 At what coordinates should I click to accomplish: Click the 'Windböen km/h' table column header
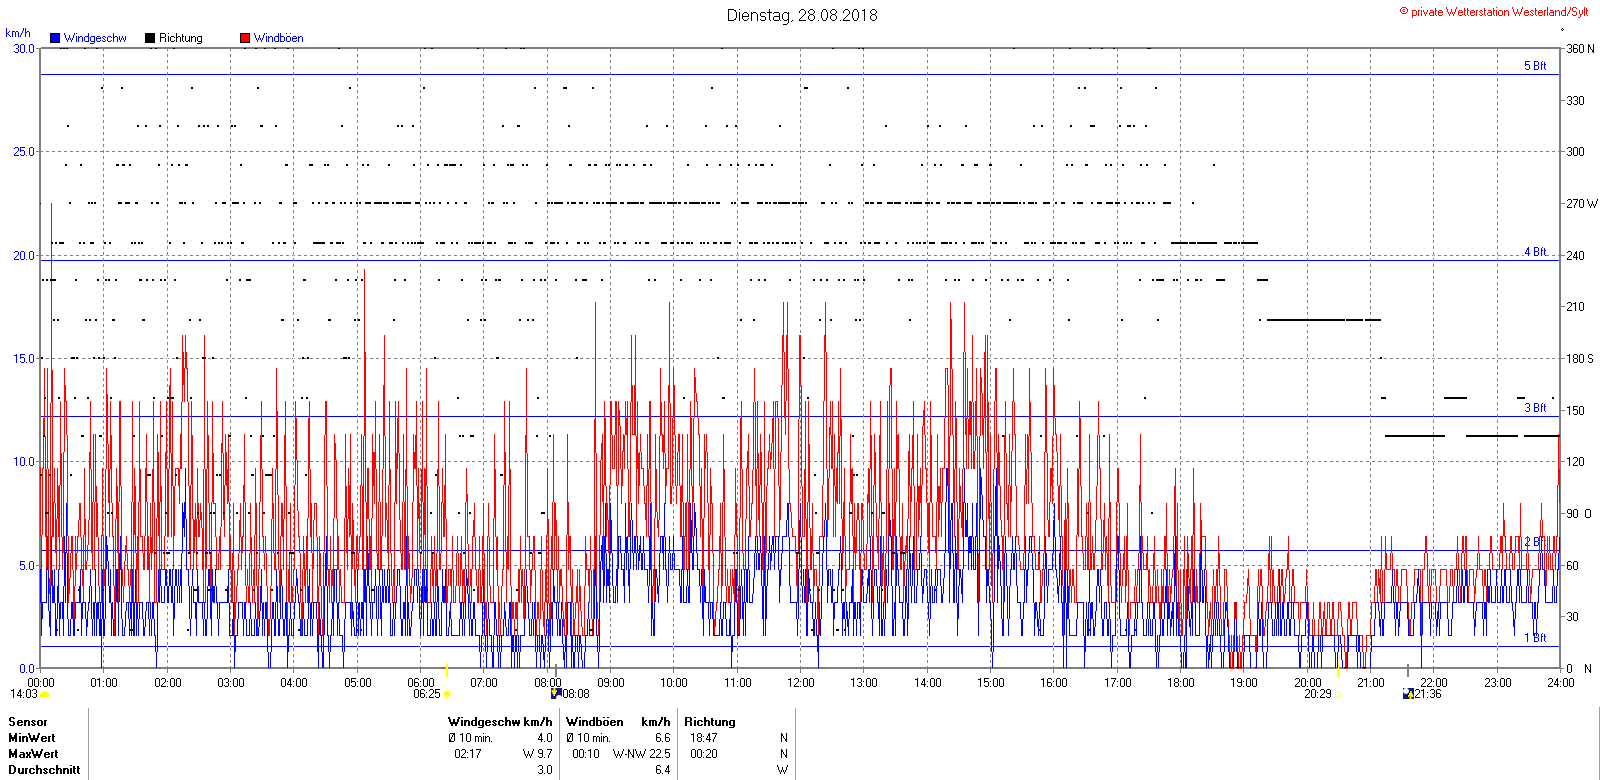pyautogui.click(x=618, y=722)
